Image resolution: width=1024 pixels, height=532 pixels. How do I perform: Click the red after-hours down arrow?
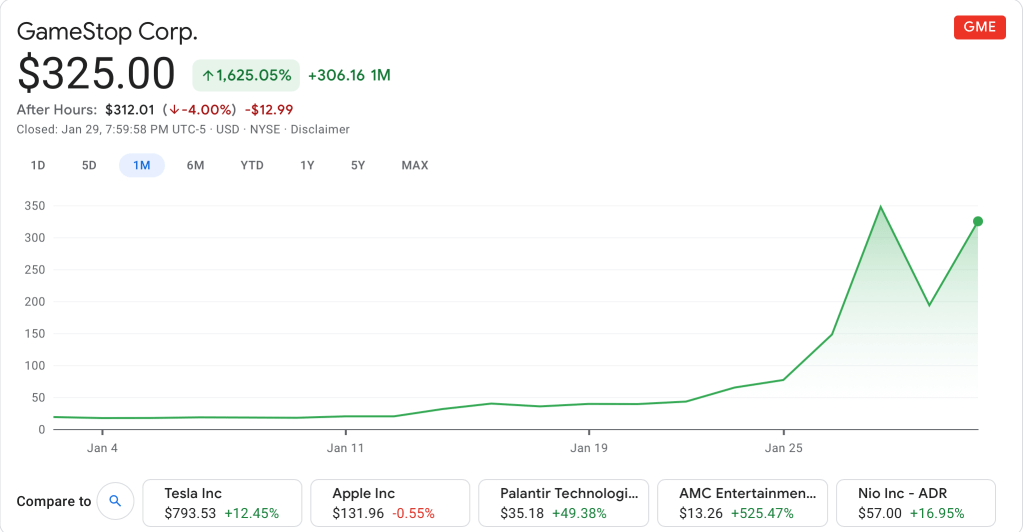174,110
